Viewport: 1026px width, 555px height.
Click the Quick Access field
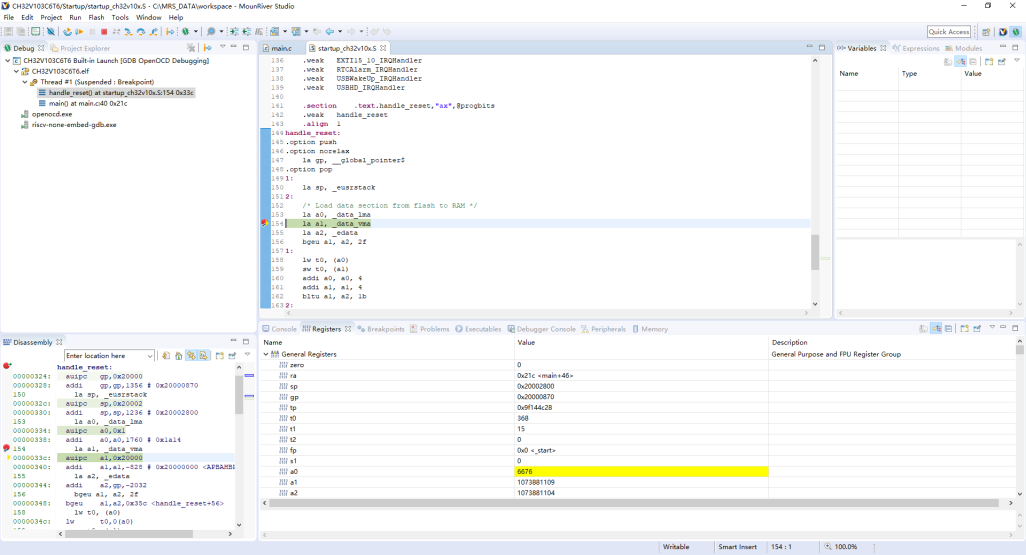click(948, 32)
